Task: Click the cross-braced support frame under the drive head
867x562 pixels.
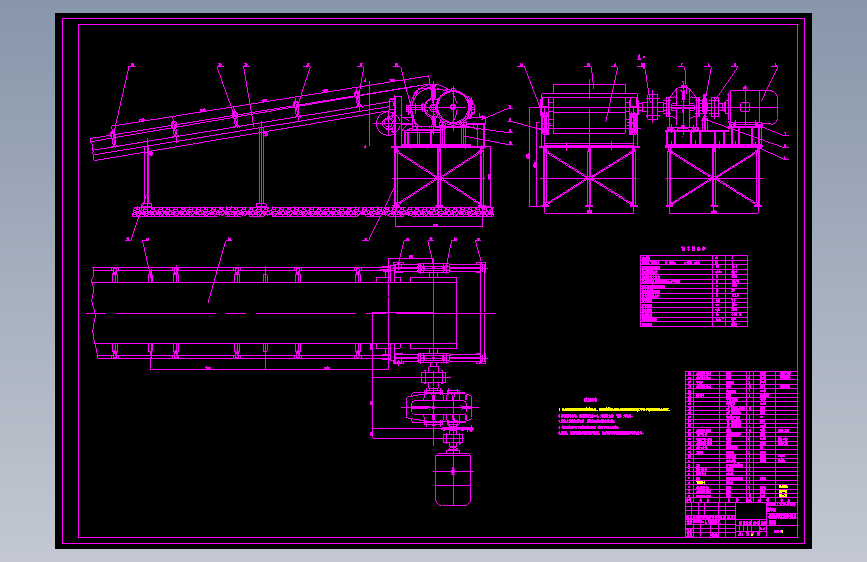Action: point(440,178)
